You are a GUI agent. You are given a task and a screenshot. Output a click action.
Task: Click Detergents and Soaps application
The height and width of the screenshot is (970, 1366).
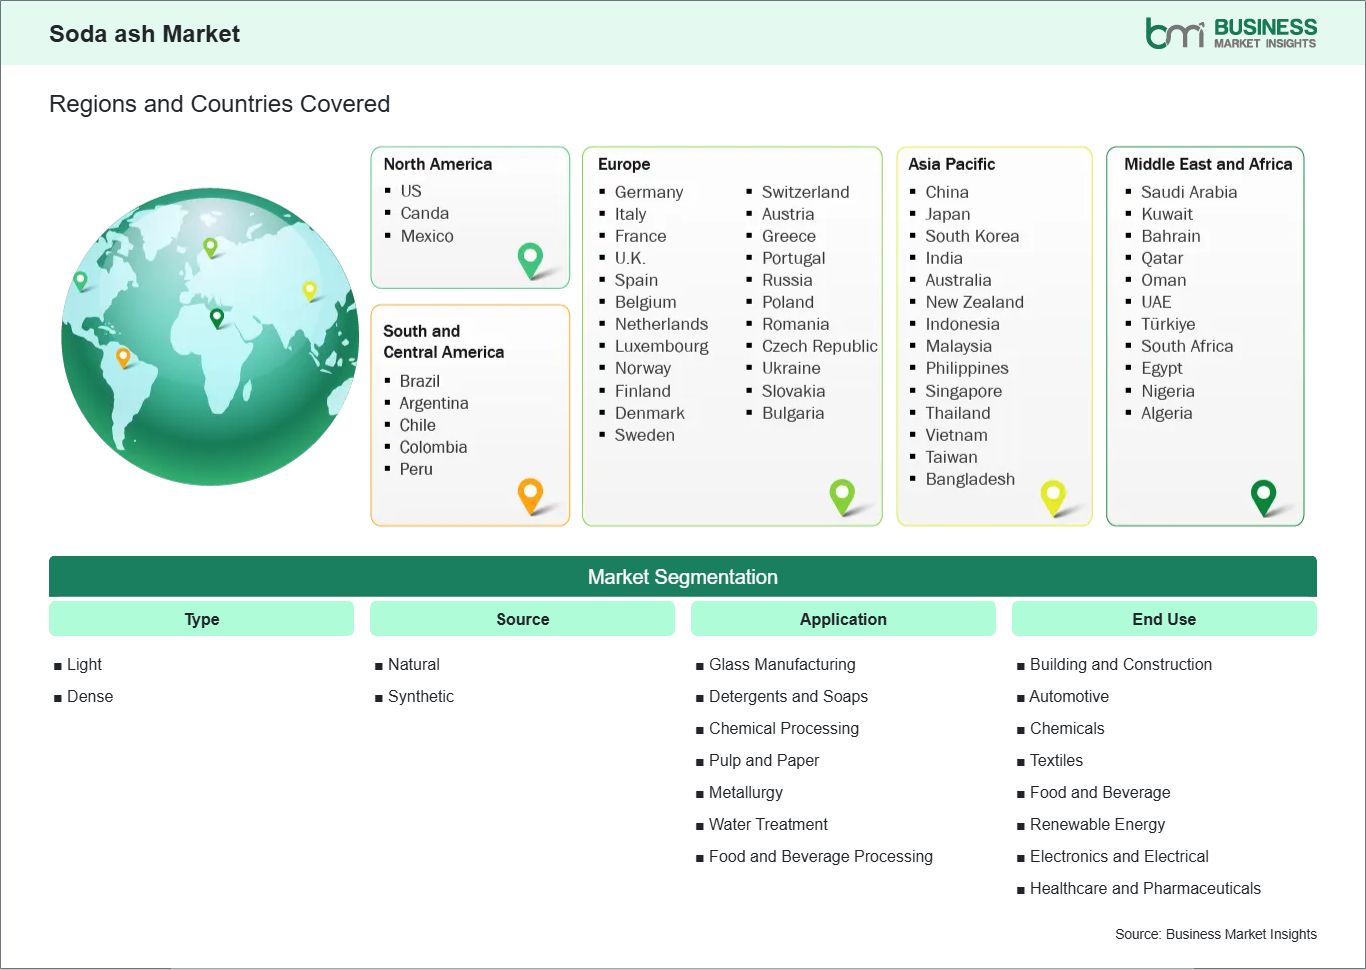[788, 696]
